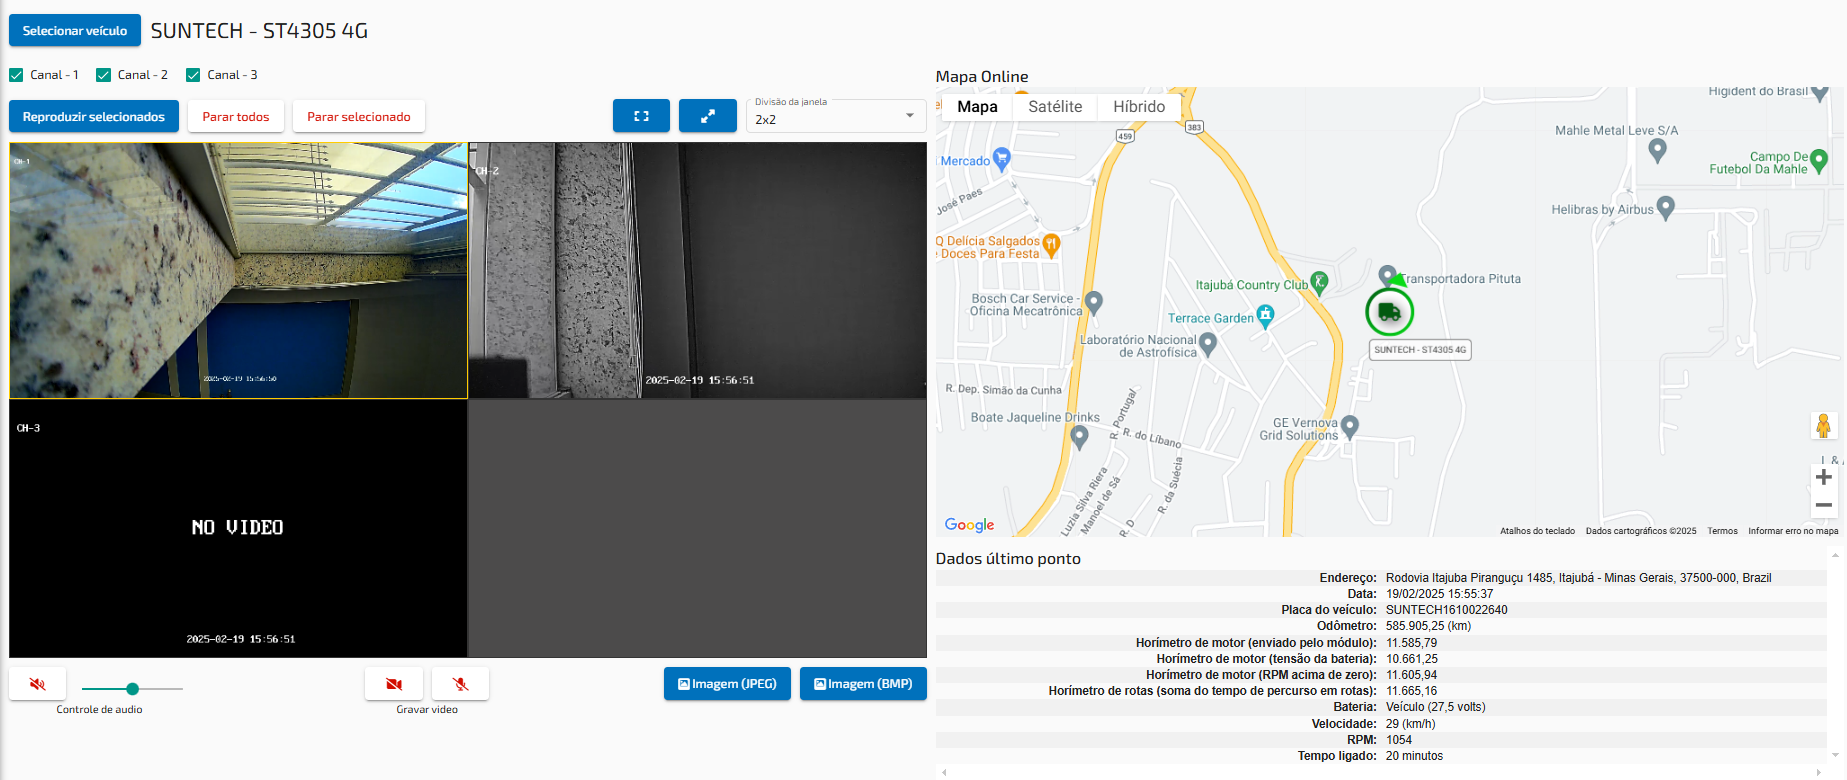Image resolution: width=1847 pixels, height=780 pixels.
Task: Click the Delícia Salgados restaurant pin
Action: 1051,243
